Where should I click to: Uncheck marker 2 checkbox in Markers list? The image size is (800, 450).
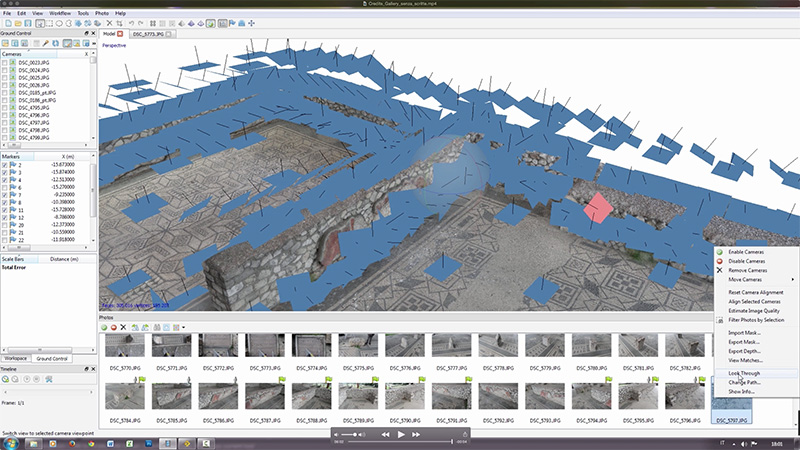coord(6,165)
